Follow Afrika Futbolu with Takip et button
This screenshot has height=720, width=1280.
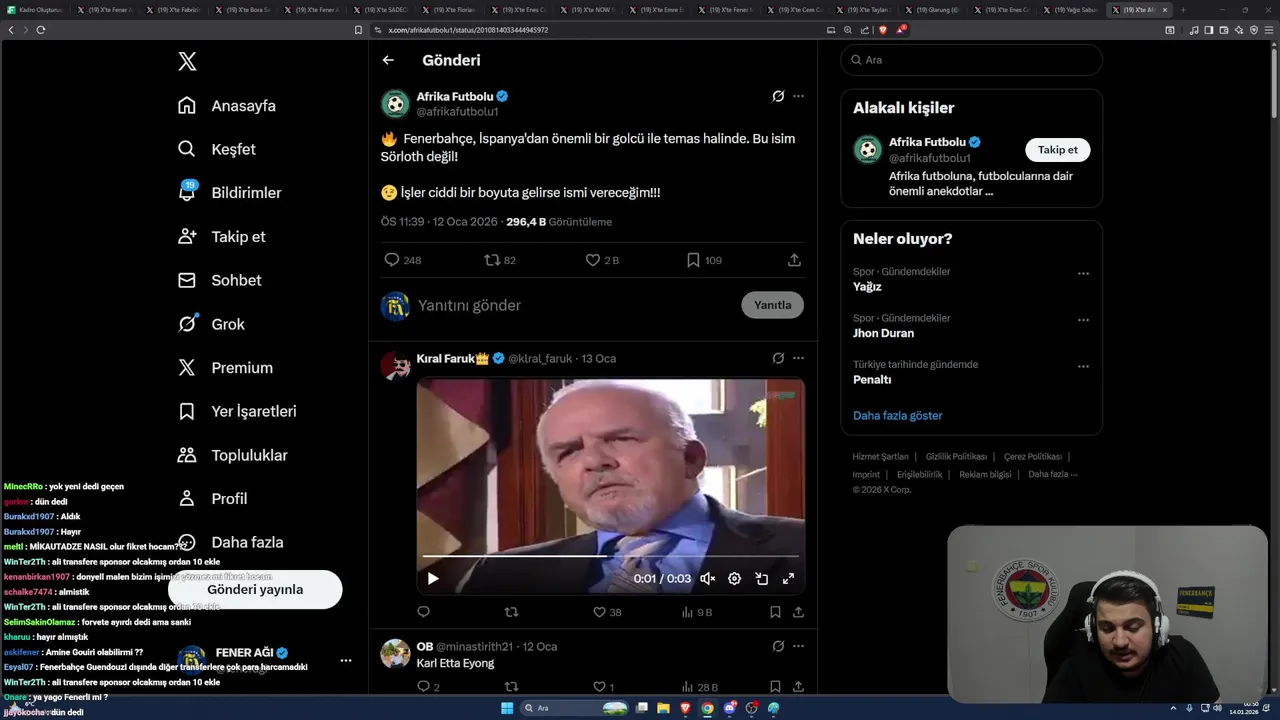1057,150
